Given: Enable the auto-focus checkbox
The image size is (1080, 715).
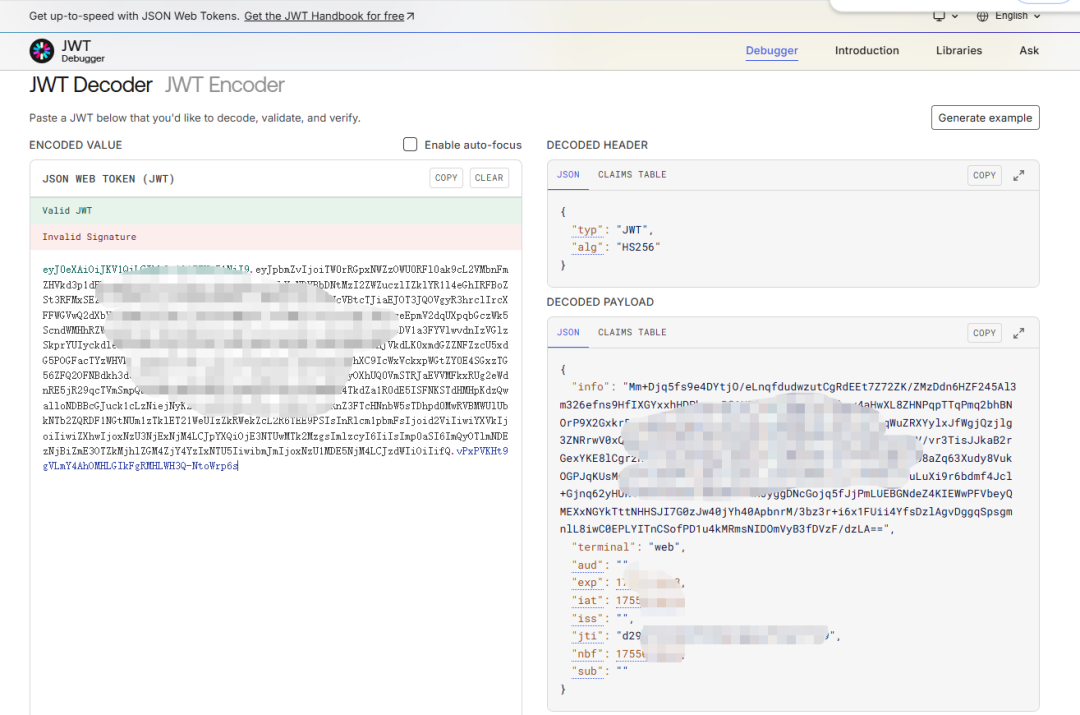Looking at the screenshot, I should coord(410,144).
